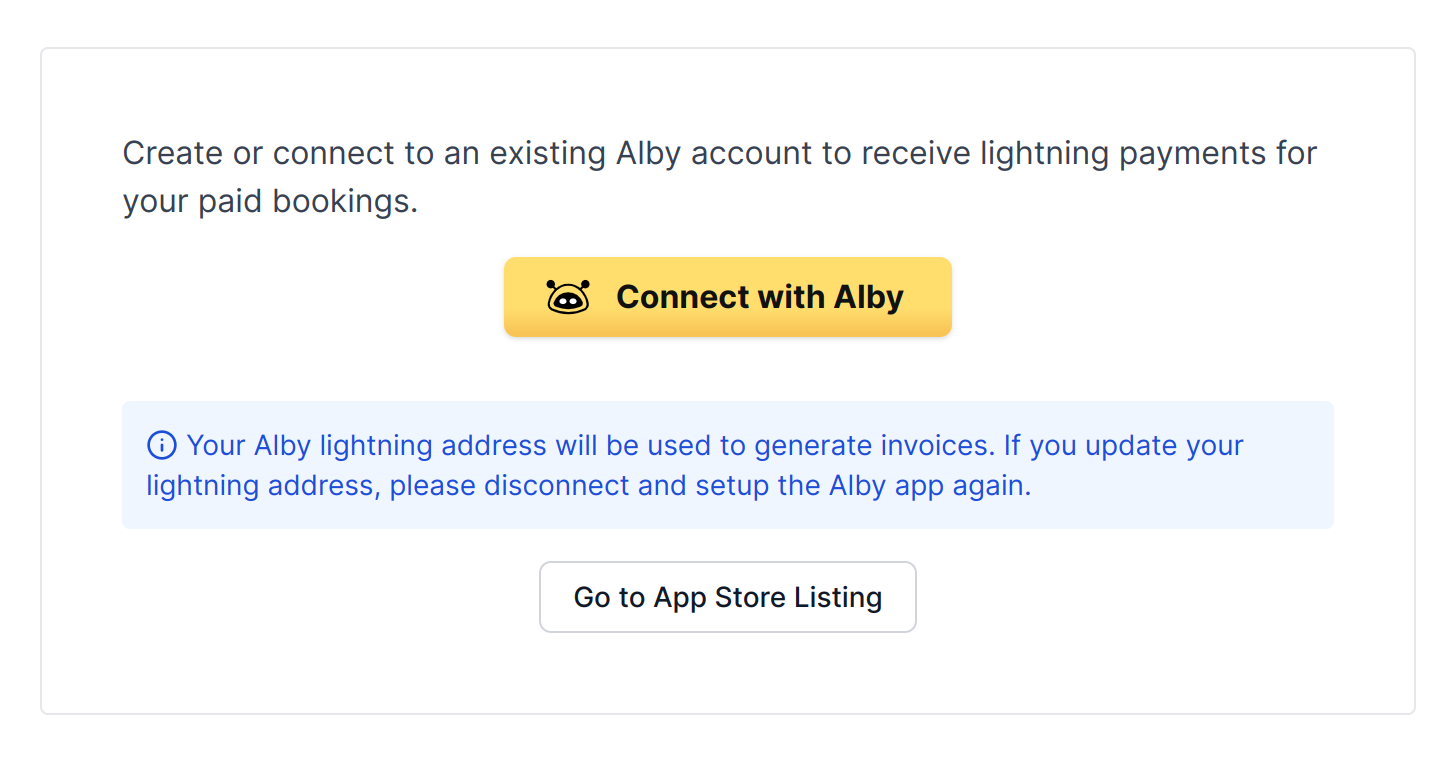Start connecting an Alby account

click(727, 297)
